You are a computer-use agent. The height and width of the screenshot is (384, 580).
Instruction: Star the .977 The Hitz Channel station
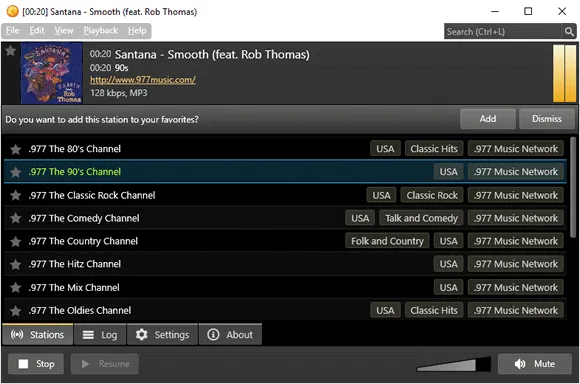[x=16, y=265]
